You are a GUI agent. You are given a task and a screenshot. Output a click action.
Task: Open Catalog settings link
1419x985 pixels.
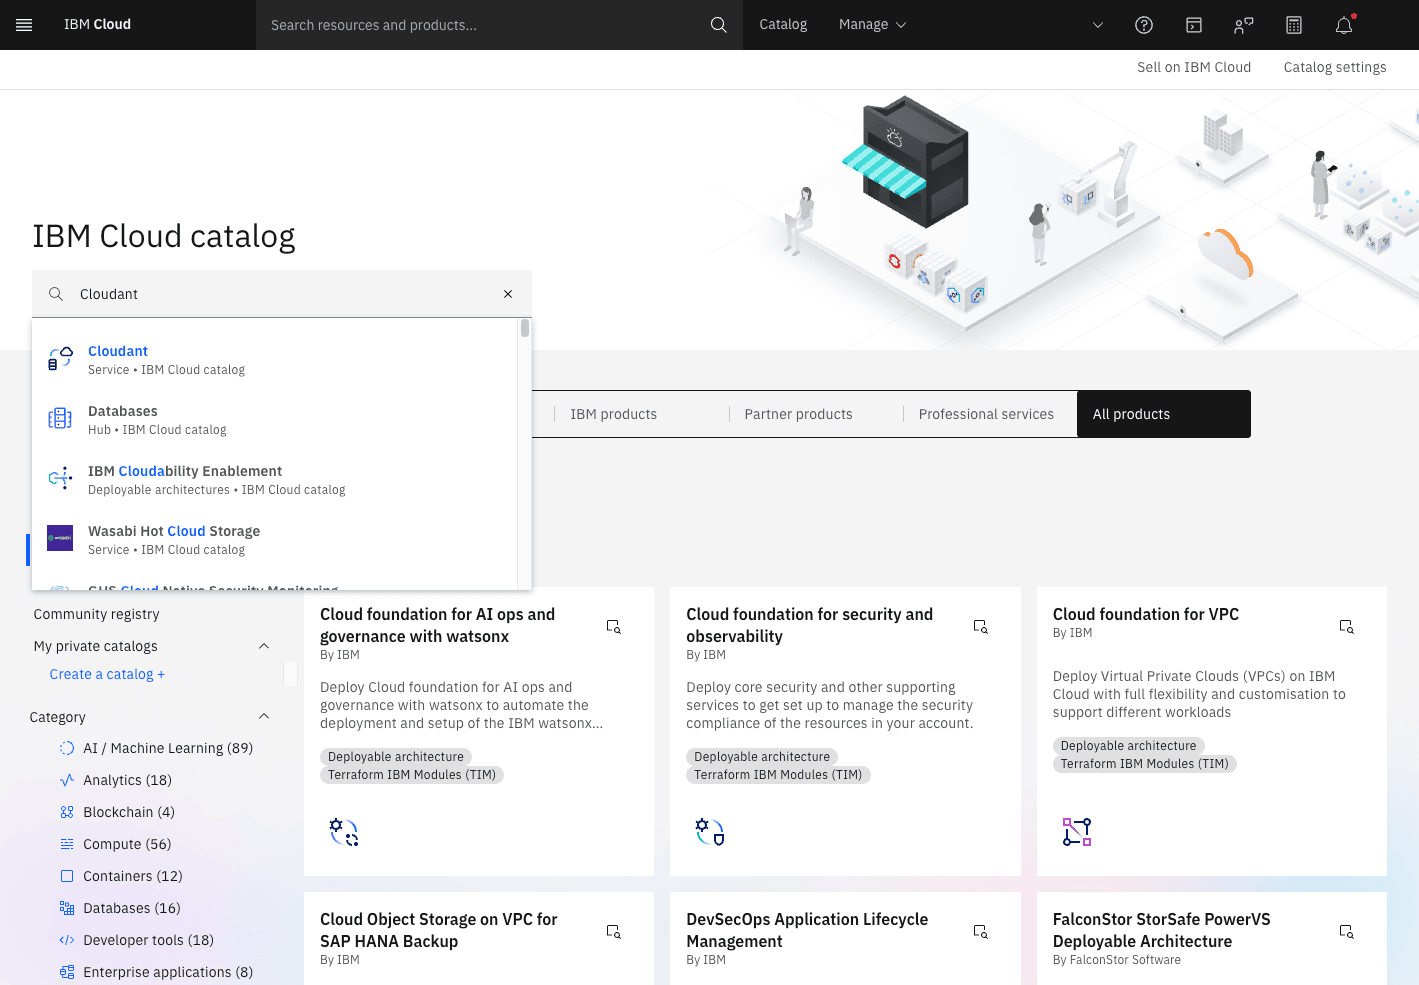point(1335,67)
